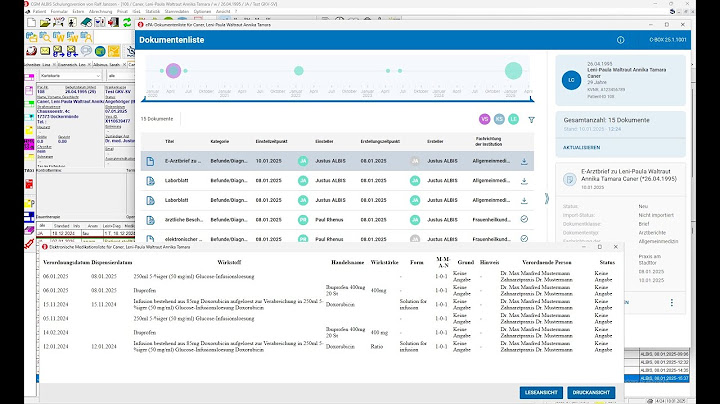Click the DRUCKANSICHT button

(x=591, y=393)
